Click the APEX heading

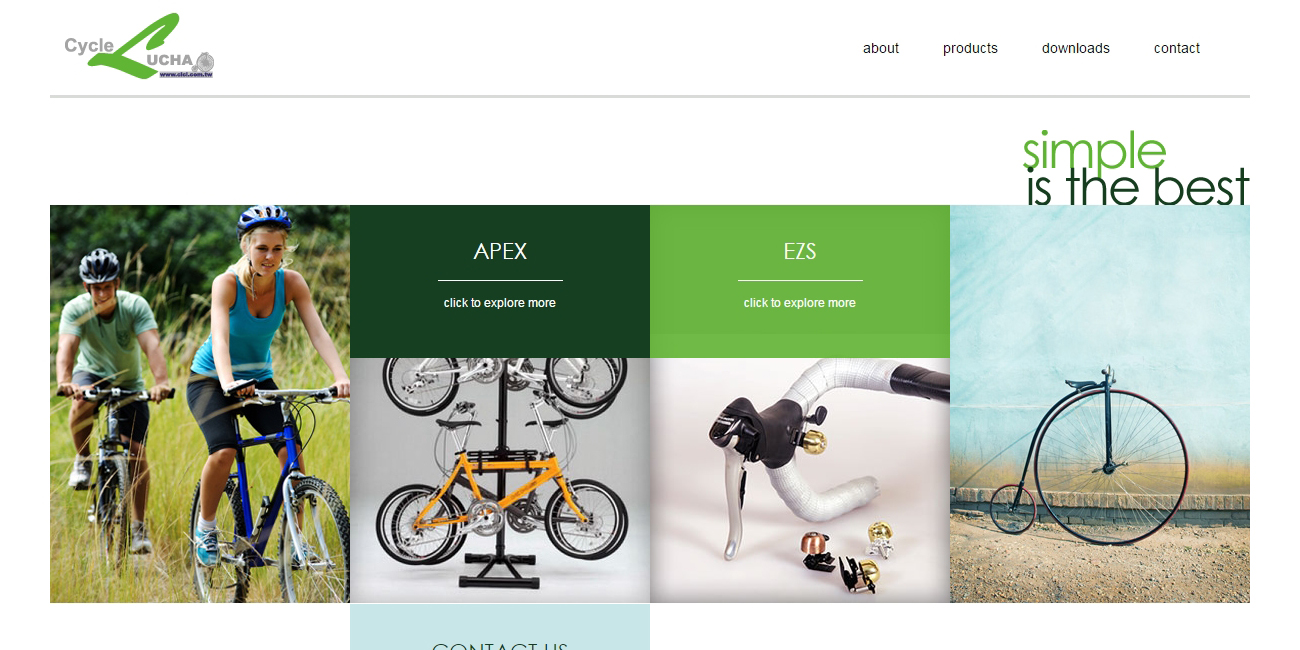click(x=500, y=251)
